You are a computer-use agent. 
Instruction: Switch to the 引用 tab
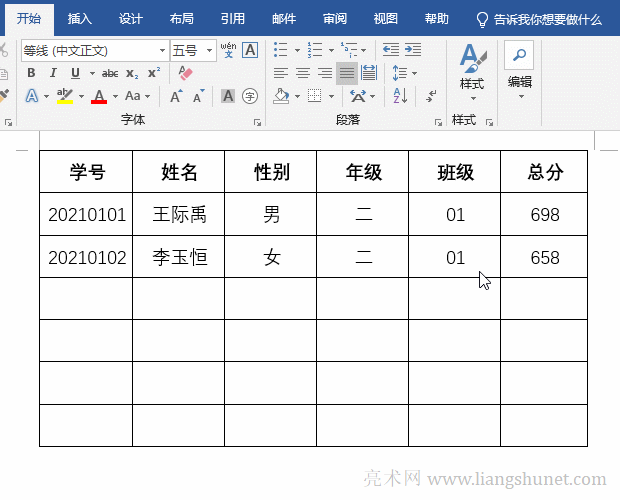tap(232, 19)
